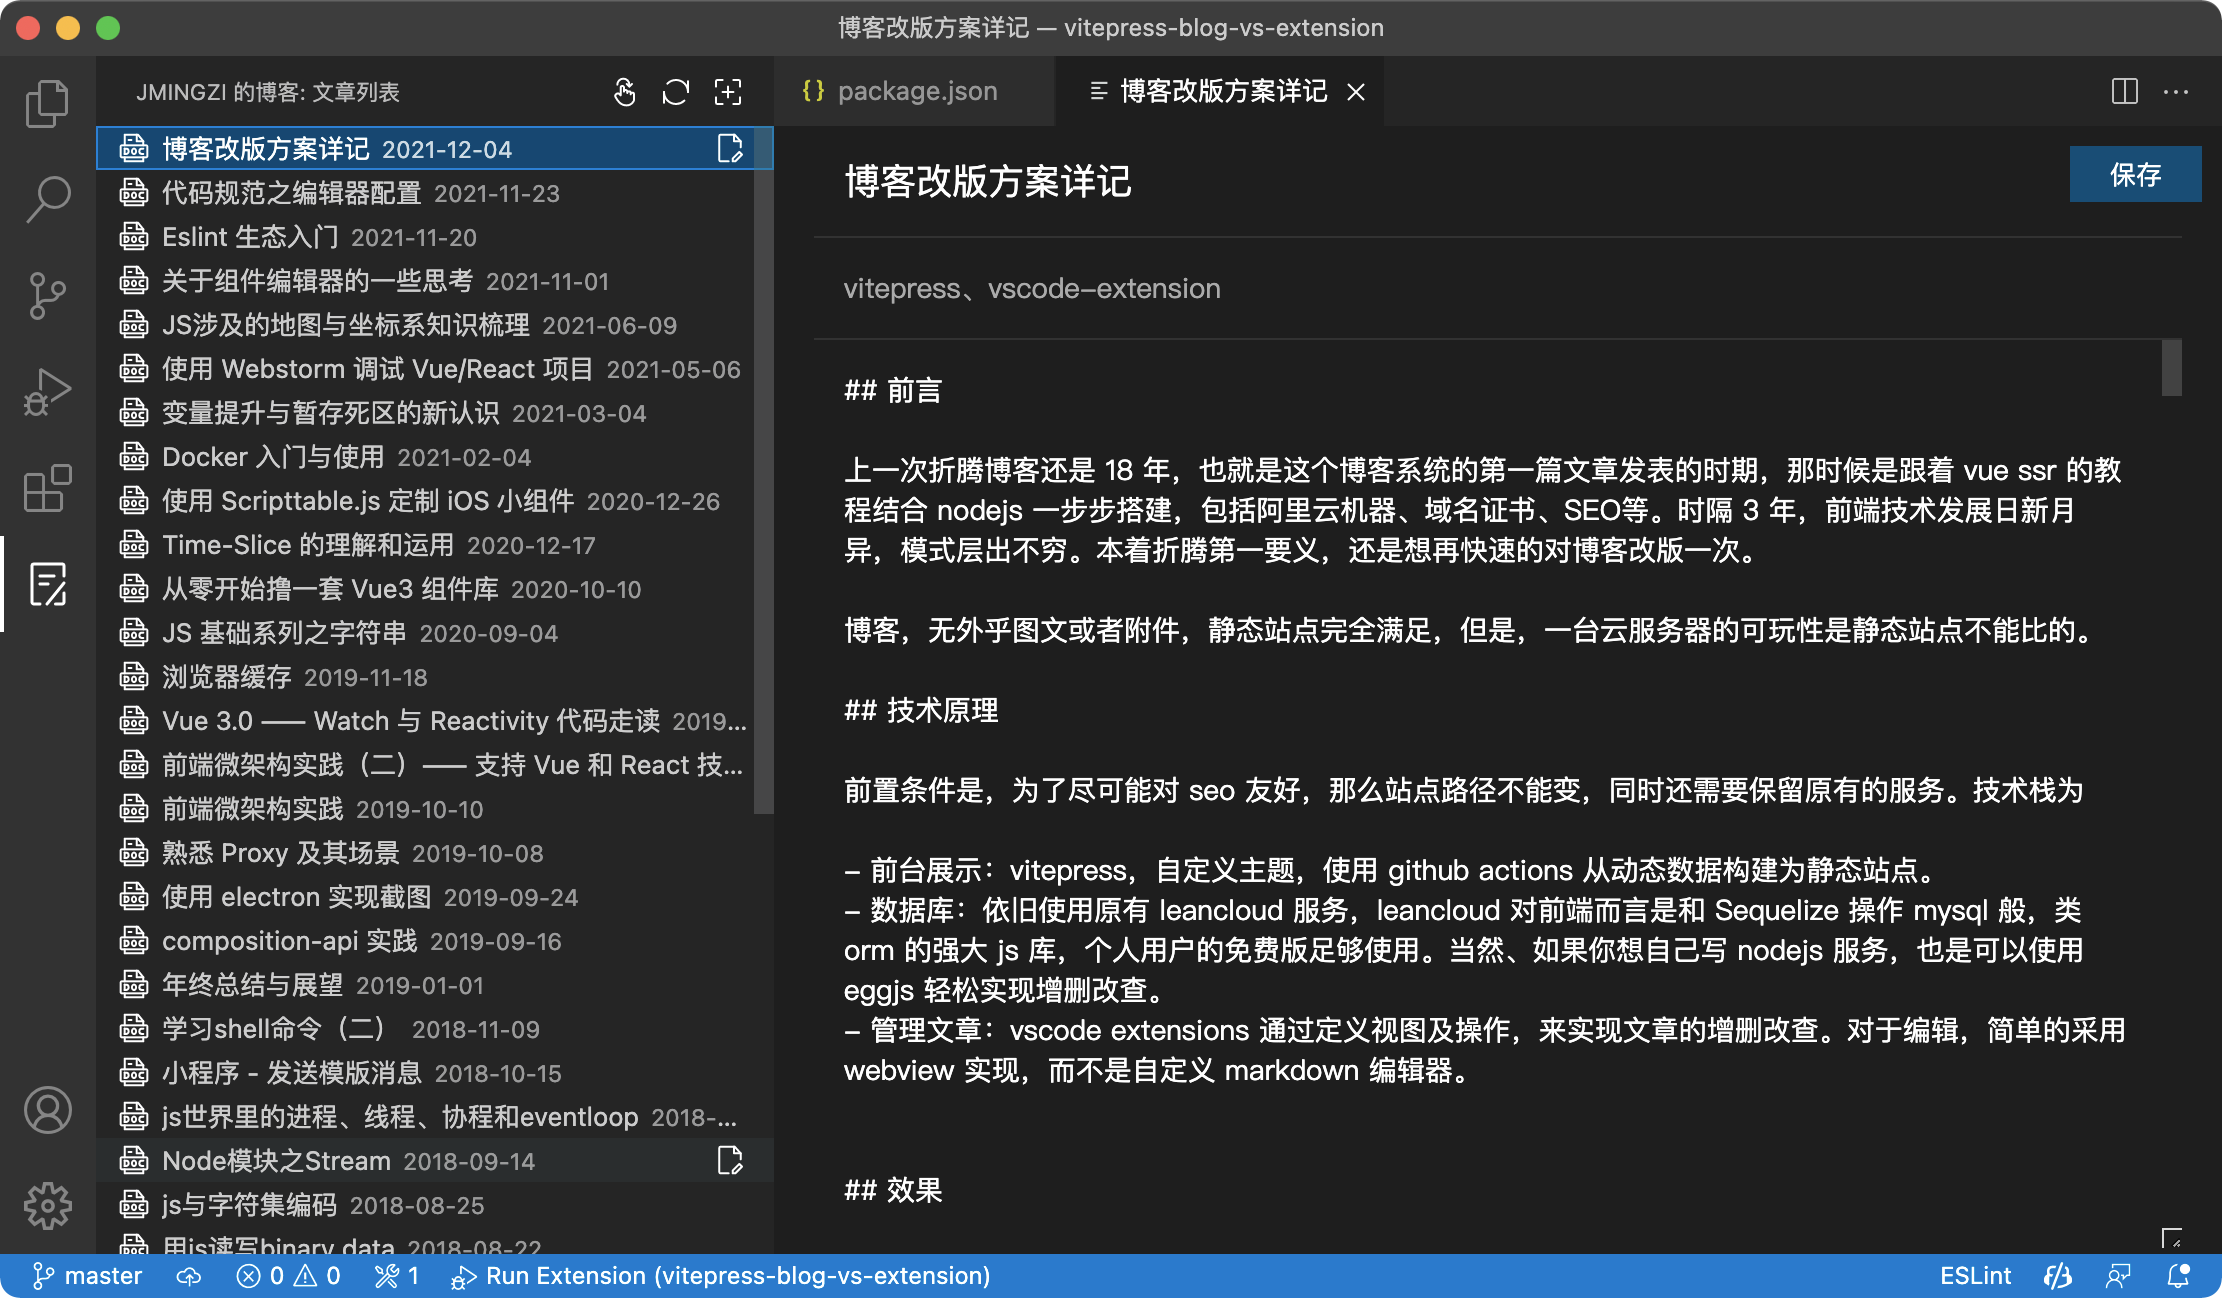Click the master branch status item
This screenshot has width=2222, height=1298.
pyautogui.click(x=88, y=1276)
